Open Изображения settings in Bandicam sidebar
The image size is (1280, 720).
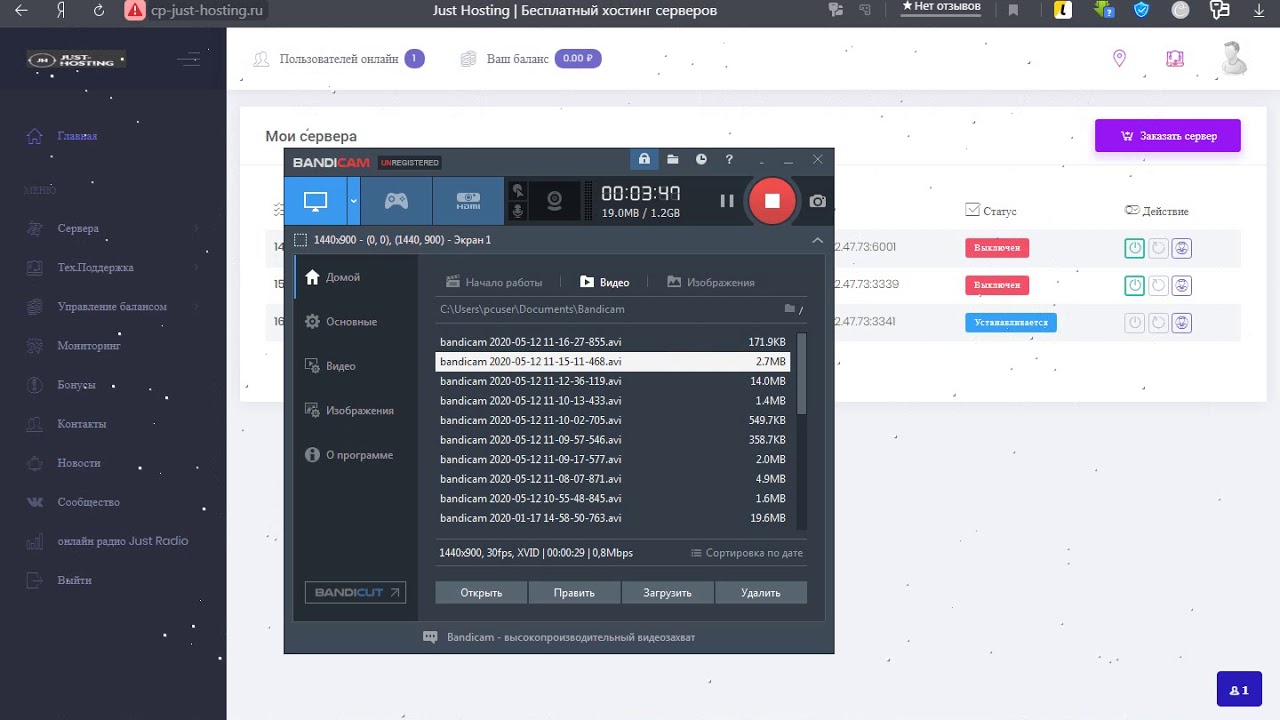click(349, 410)
